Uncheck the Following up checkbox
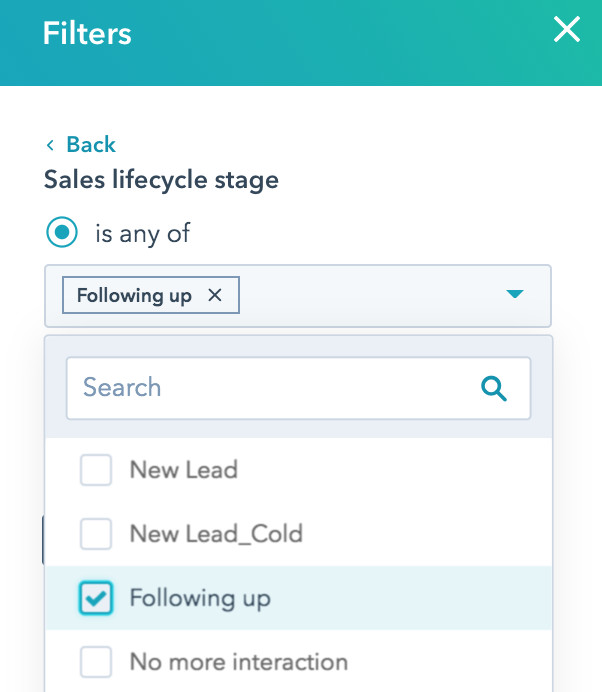 pyautogui.click(x=96, y=598)
